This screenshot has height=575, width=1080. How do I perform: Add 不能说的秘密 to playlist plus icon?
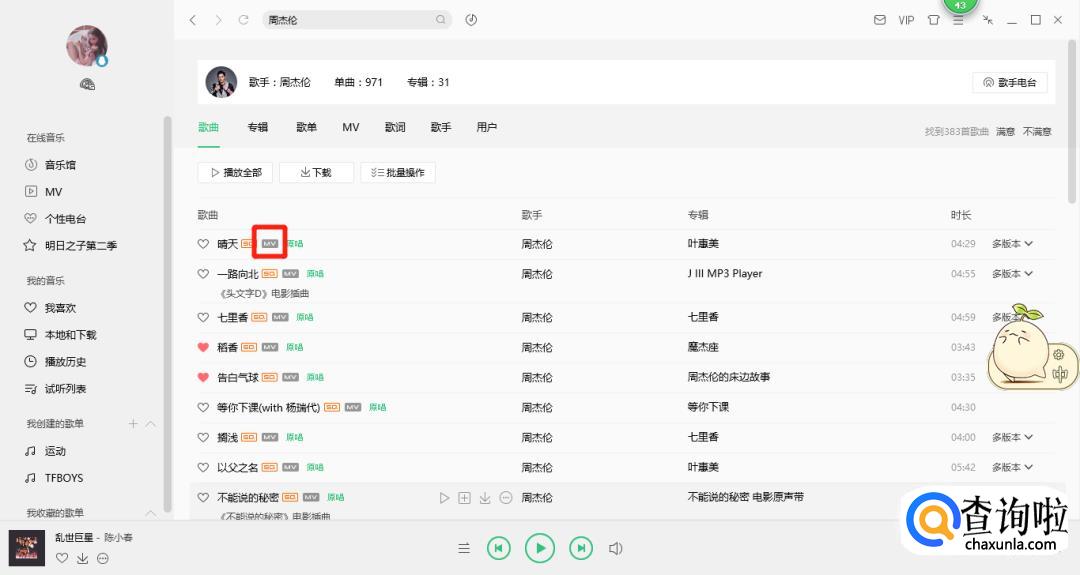click(x=464, y=497)
